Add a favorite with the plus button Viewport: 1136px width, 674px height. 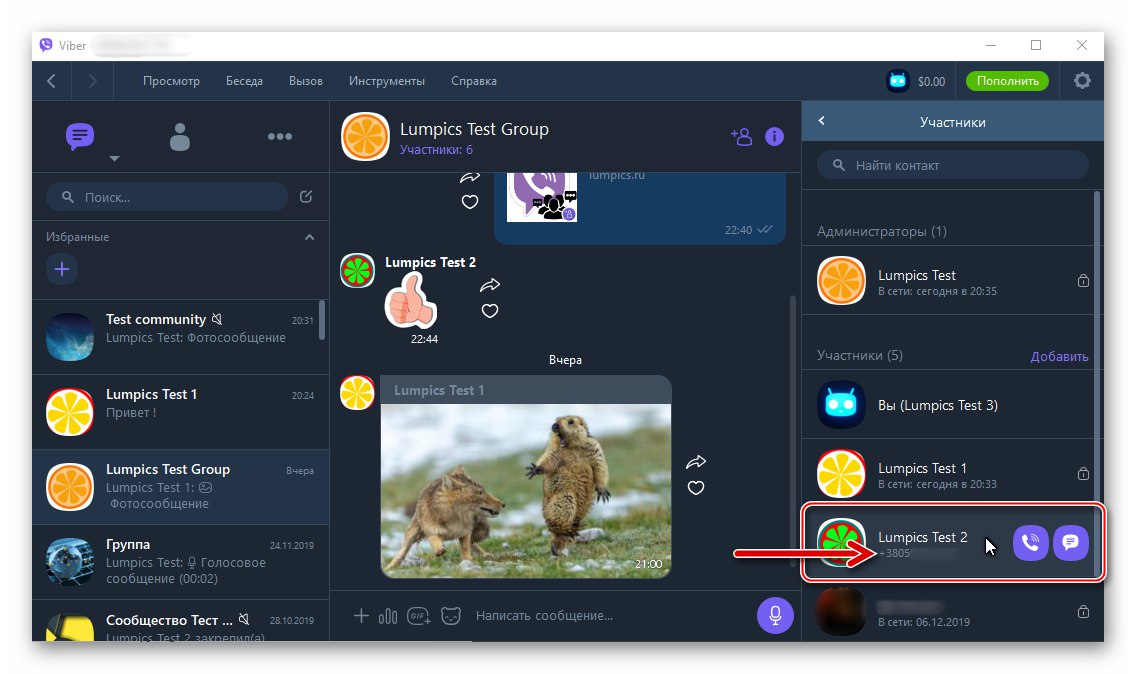click(x=62, y=270)
